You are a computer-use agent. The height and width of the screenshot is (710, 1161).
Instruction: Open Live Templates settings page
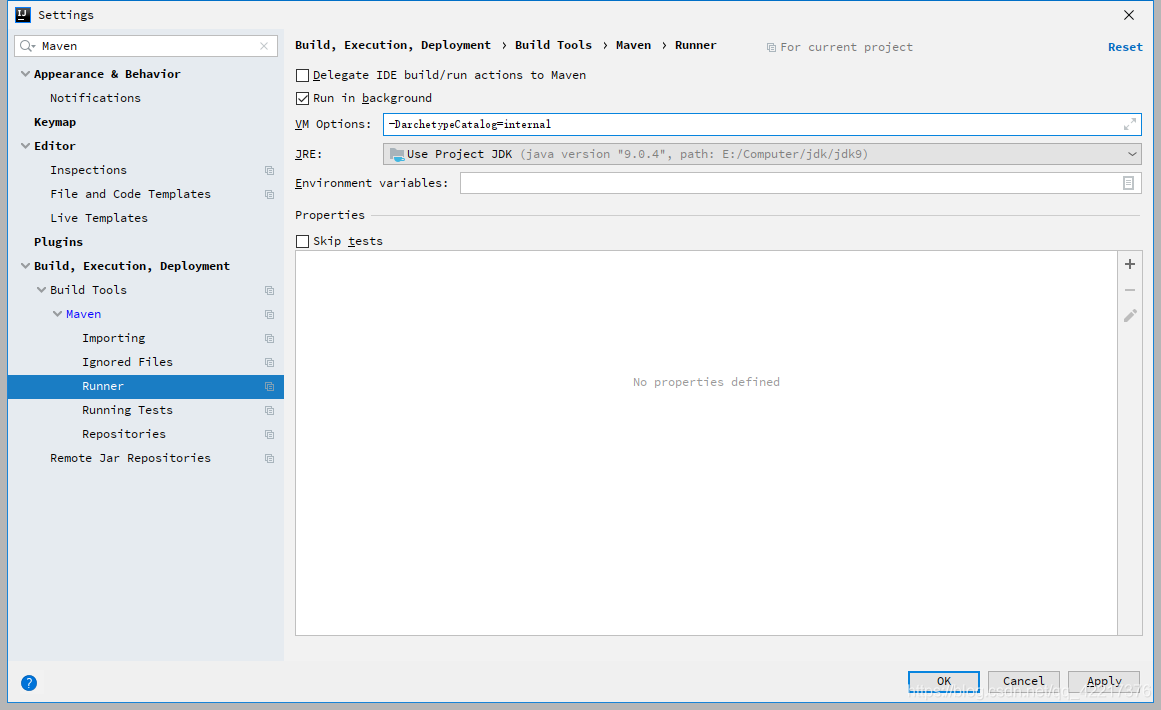tap(99, 218)
